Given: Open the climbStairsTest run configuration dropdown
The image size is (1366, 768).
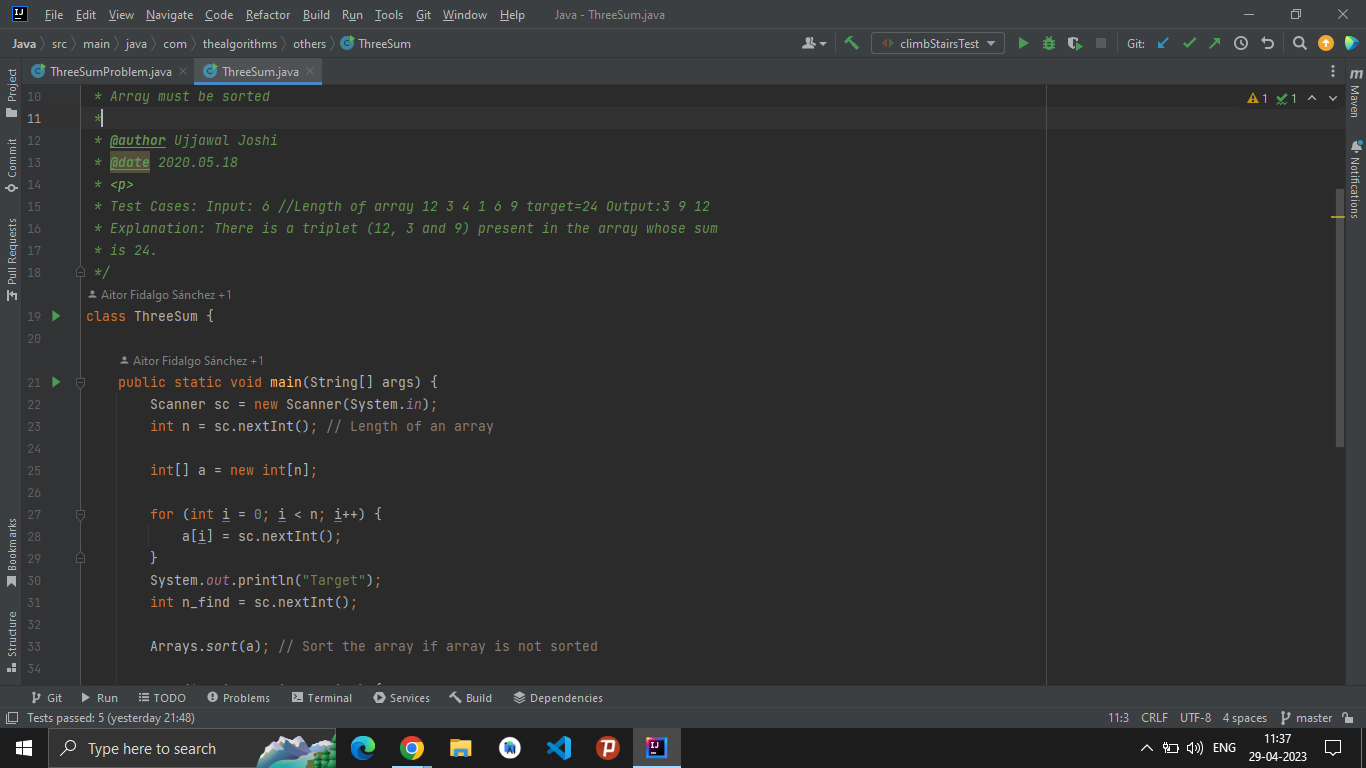Looking at the screenshot, I should (938, 43).
